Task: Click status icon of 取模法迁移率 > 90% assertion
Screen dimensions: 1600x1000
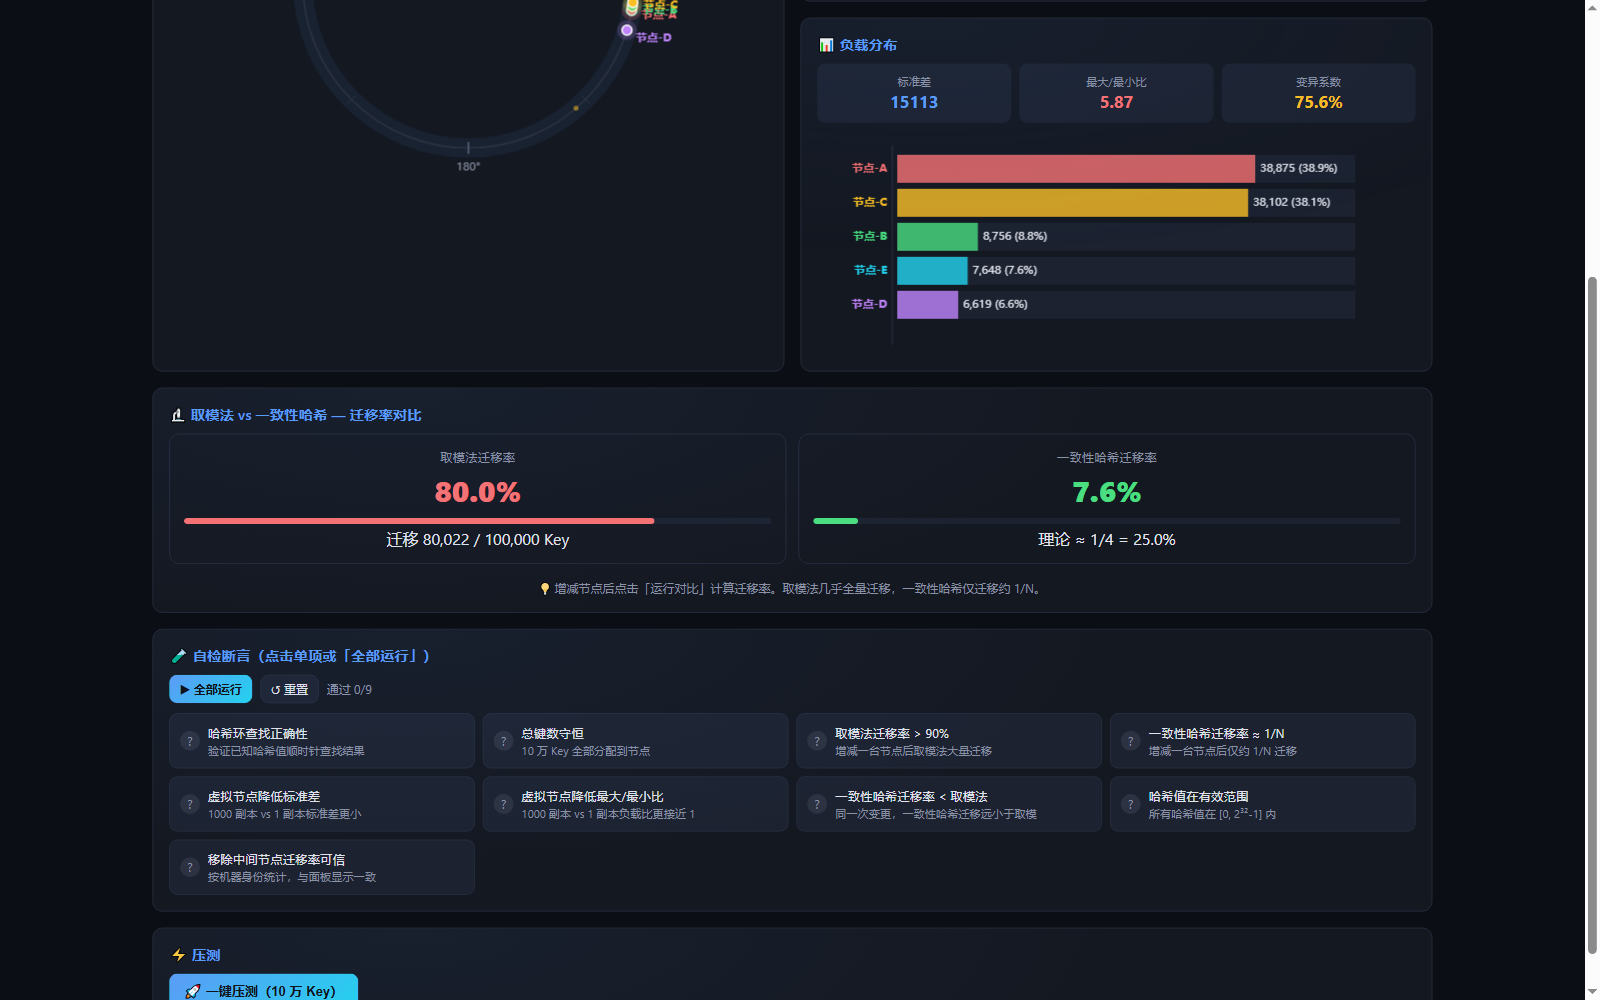Action: (817, 741)
